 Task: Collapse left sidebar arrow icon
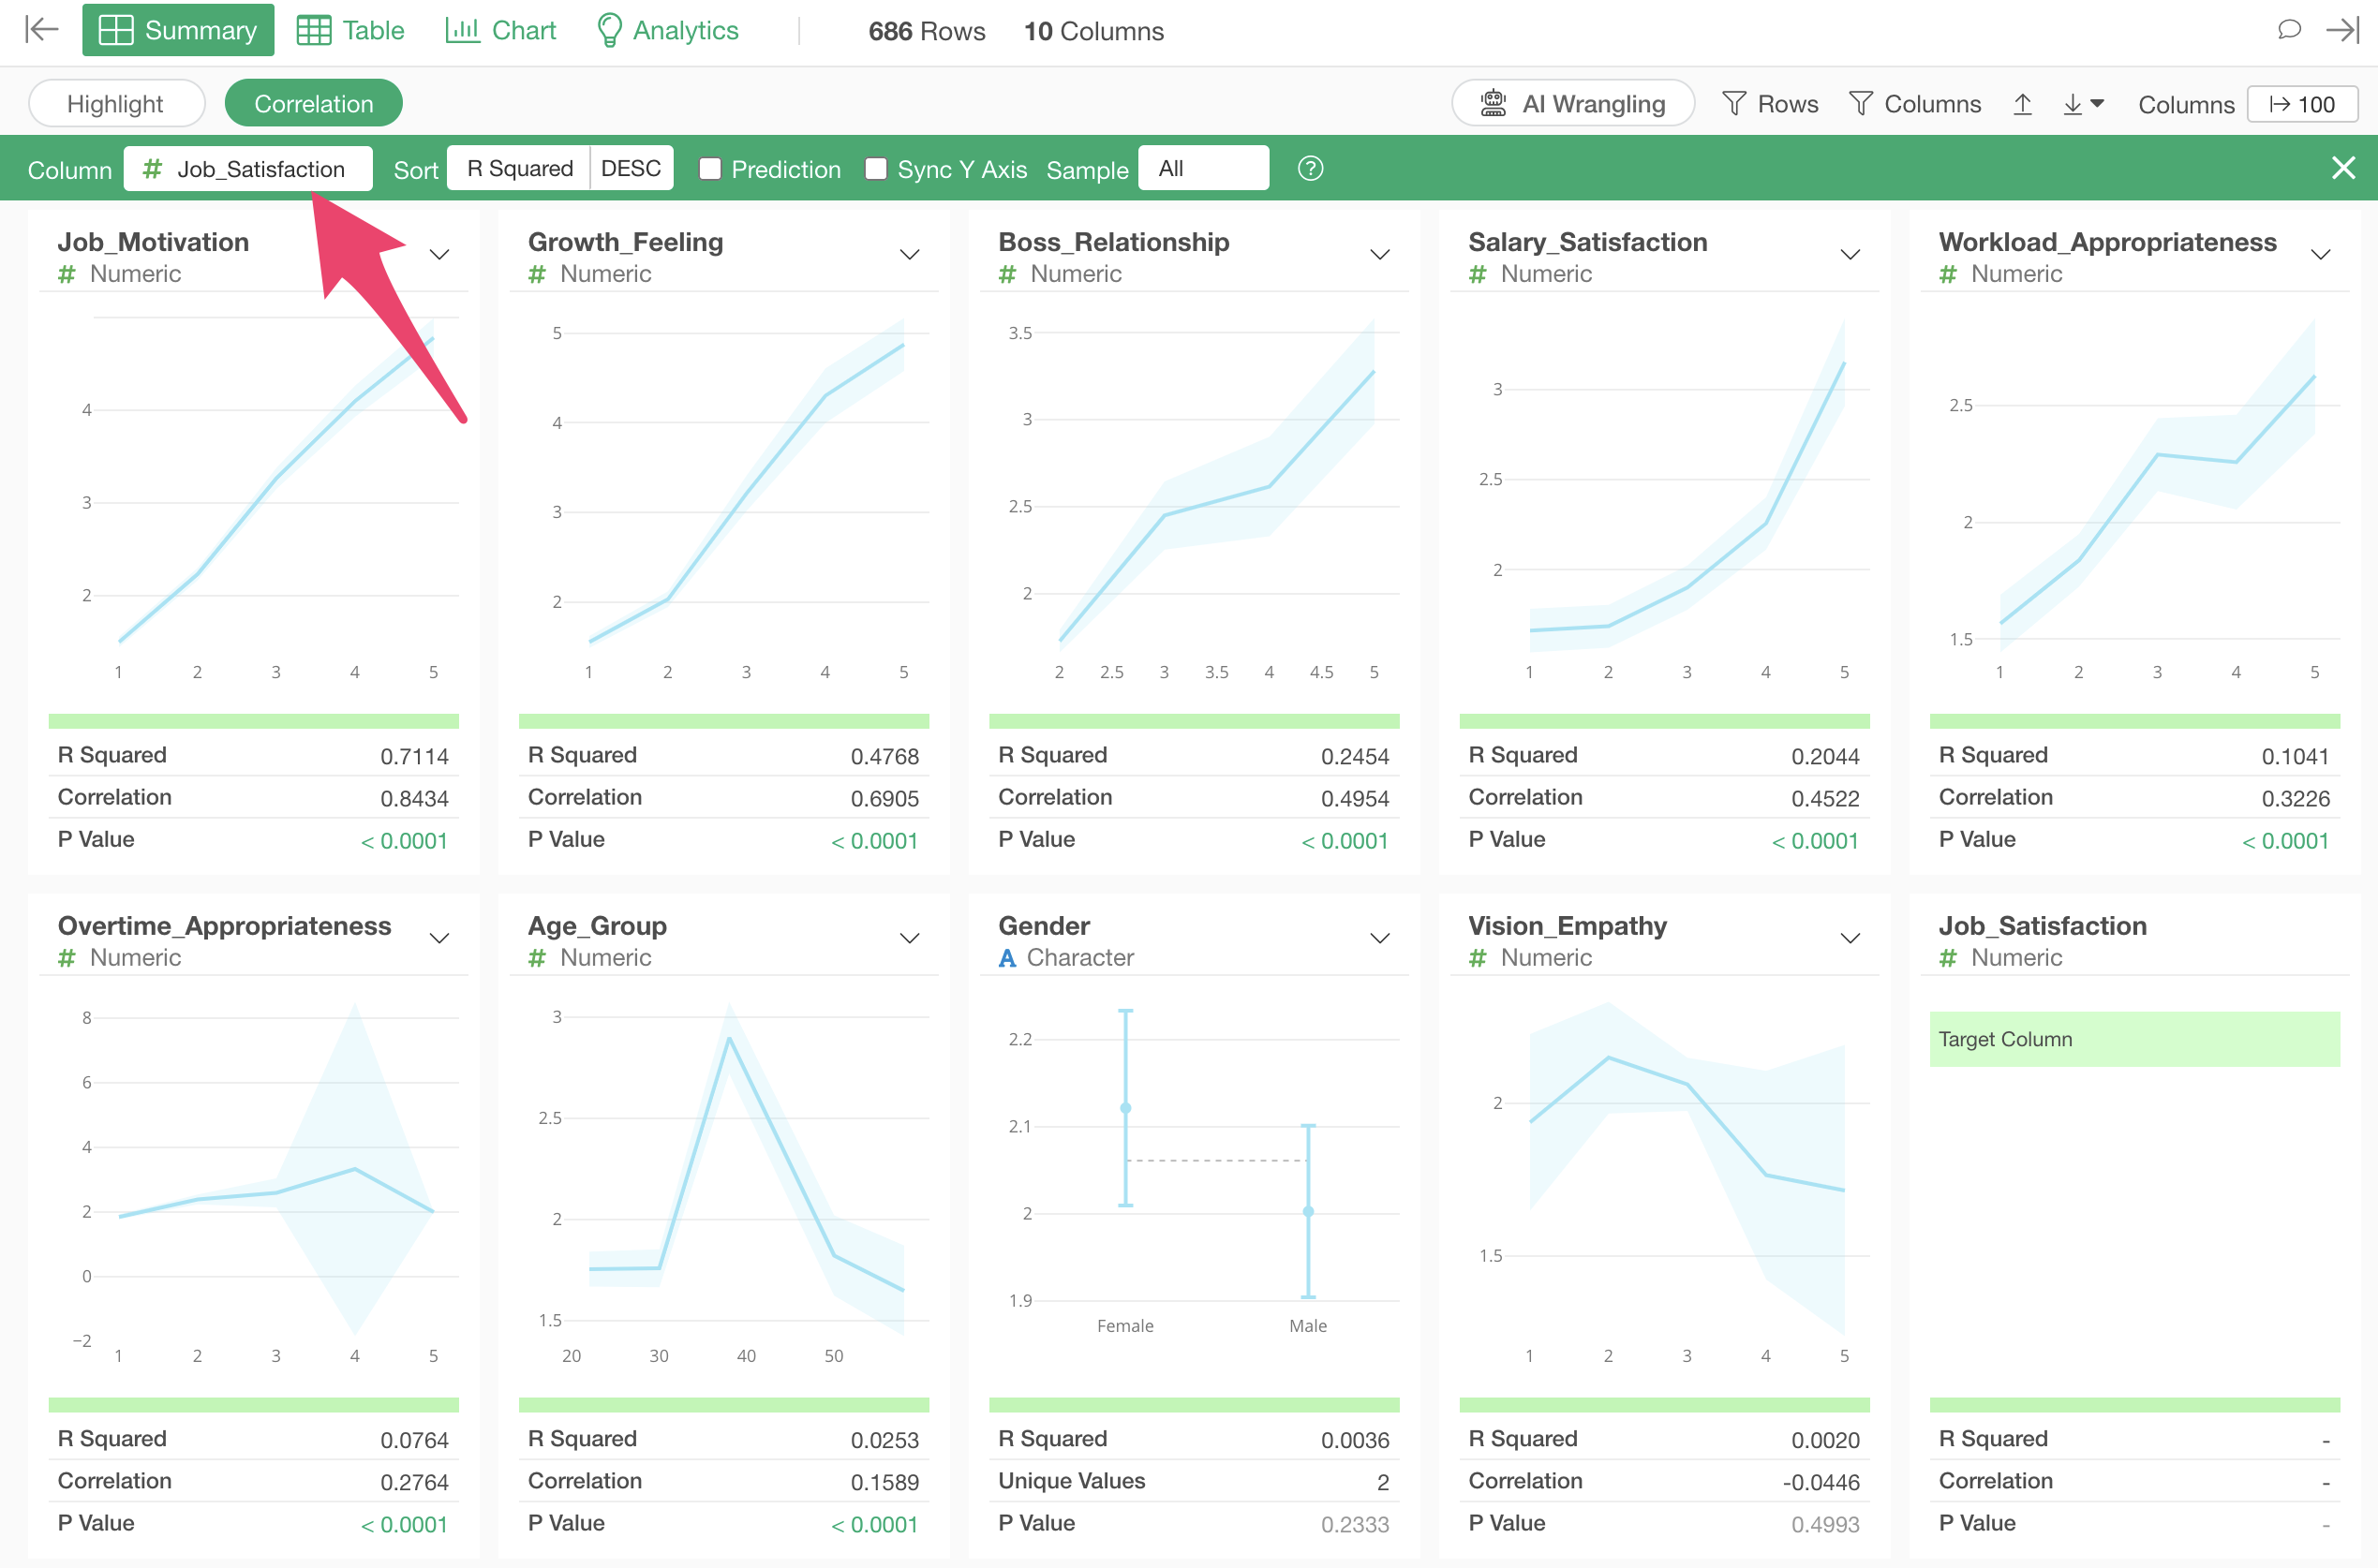click(x=41, y=30)
